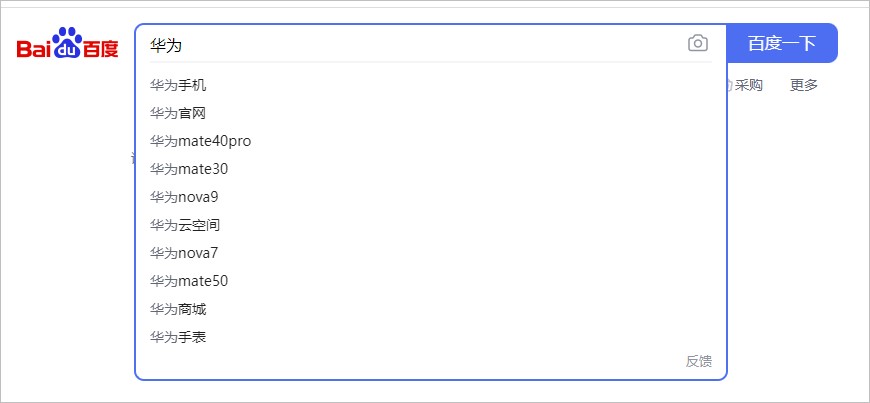Click the red 百度 characters in logo
The height and width of the screenshot is (403, 870).
pyautogui.click(x=100, y=48)
